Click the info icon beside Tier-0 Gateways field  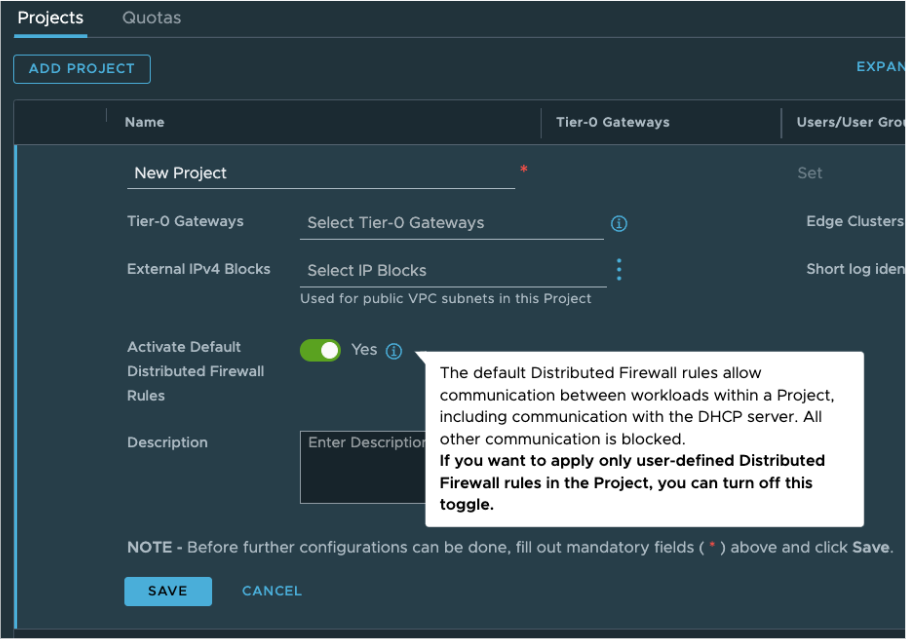pos(619,224)
